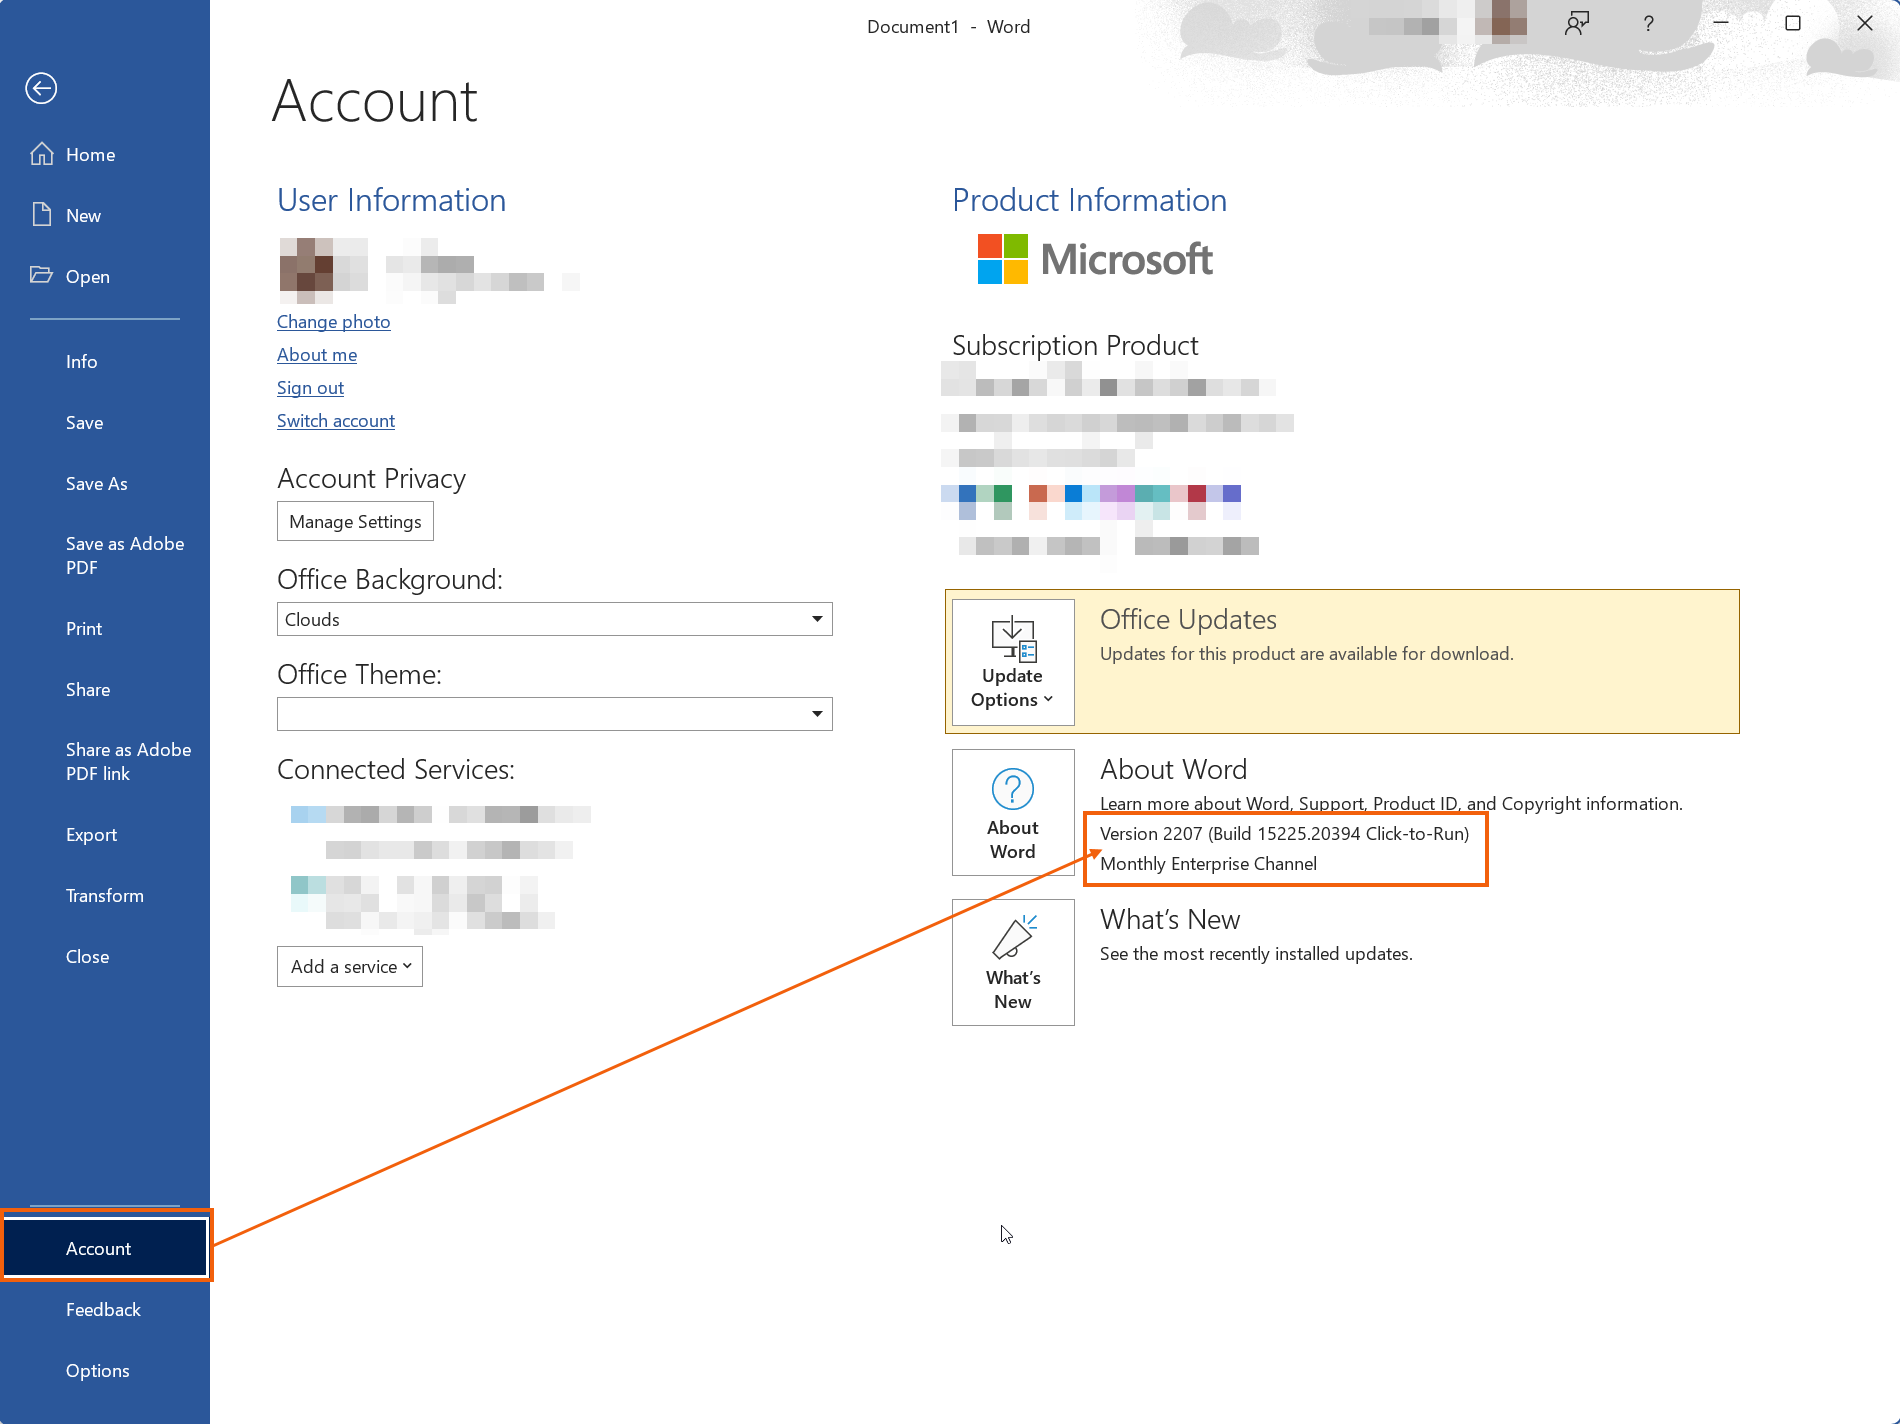Select the Info menu item

pyautogui.click(x=82, y=362)
